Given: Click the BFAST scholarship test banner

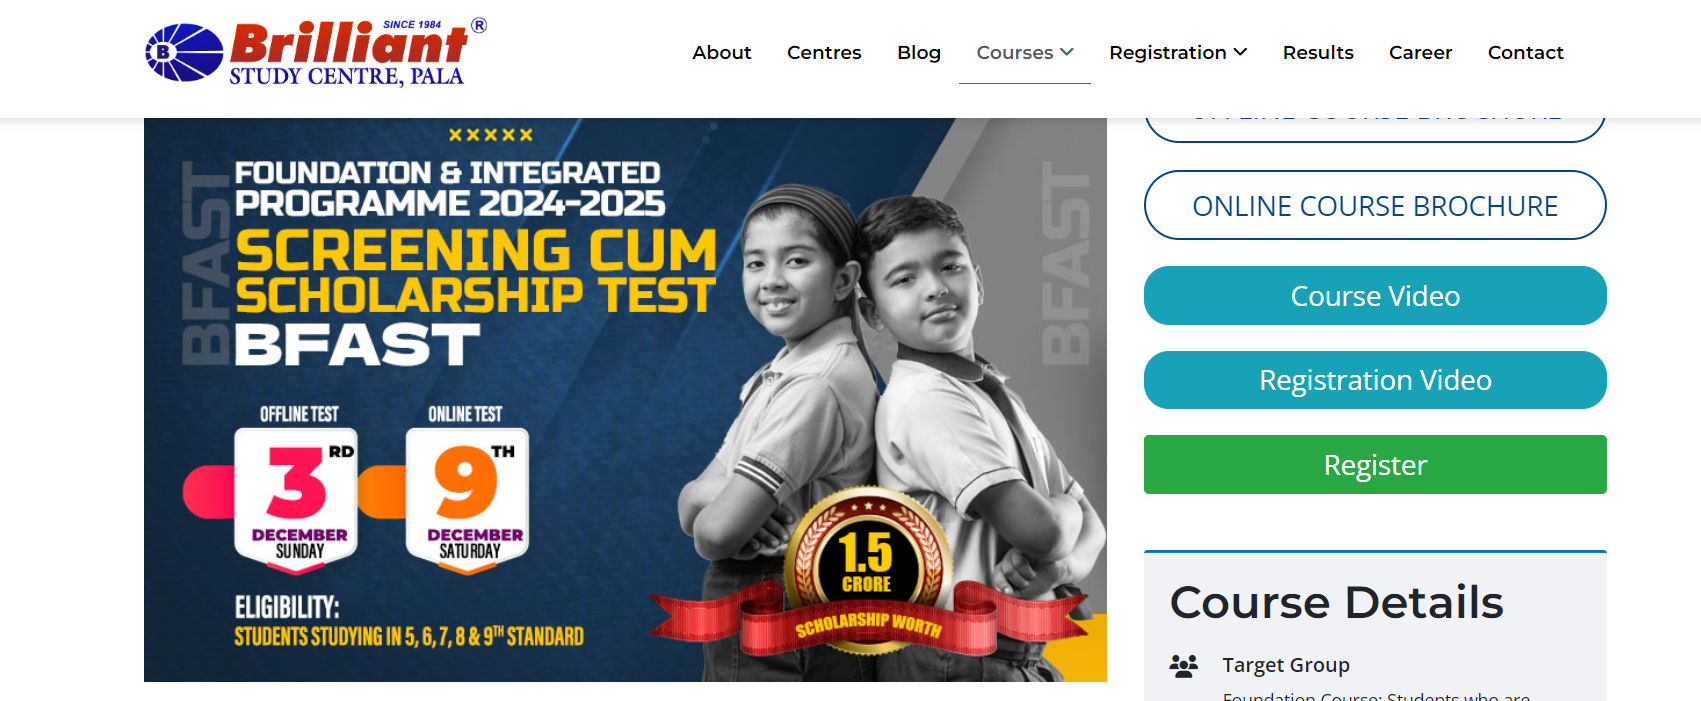Looking at the screenshot, I should point(625,400).
